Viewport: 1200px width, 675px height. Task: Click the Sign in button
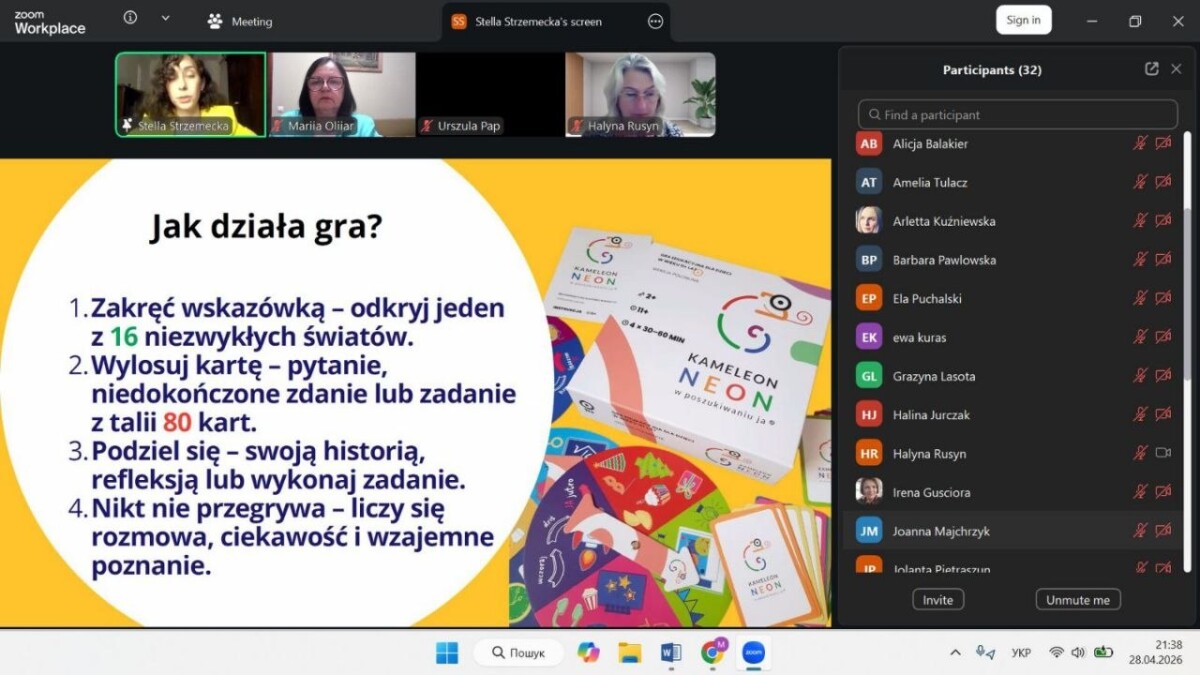coord(1023,20)
